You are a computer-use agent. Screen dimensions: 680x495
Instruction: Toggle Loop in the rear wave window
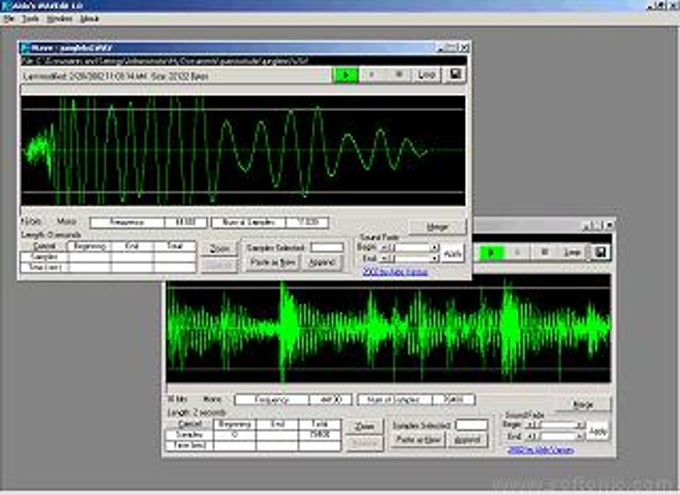tap(572, 253)
